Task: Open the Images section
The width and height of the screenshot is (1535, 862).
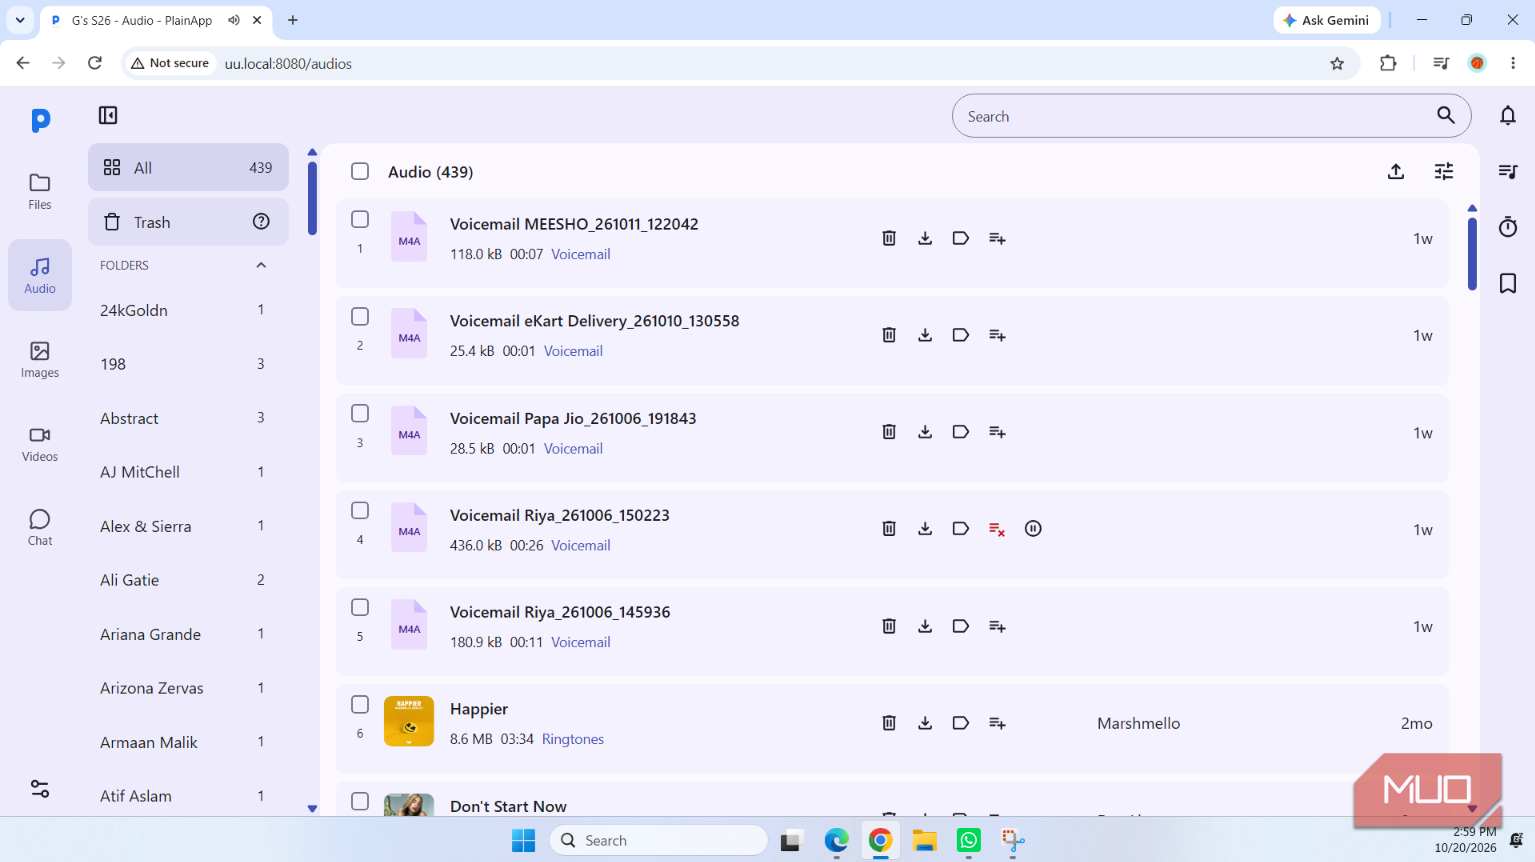Action: (40, 359)
